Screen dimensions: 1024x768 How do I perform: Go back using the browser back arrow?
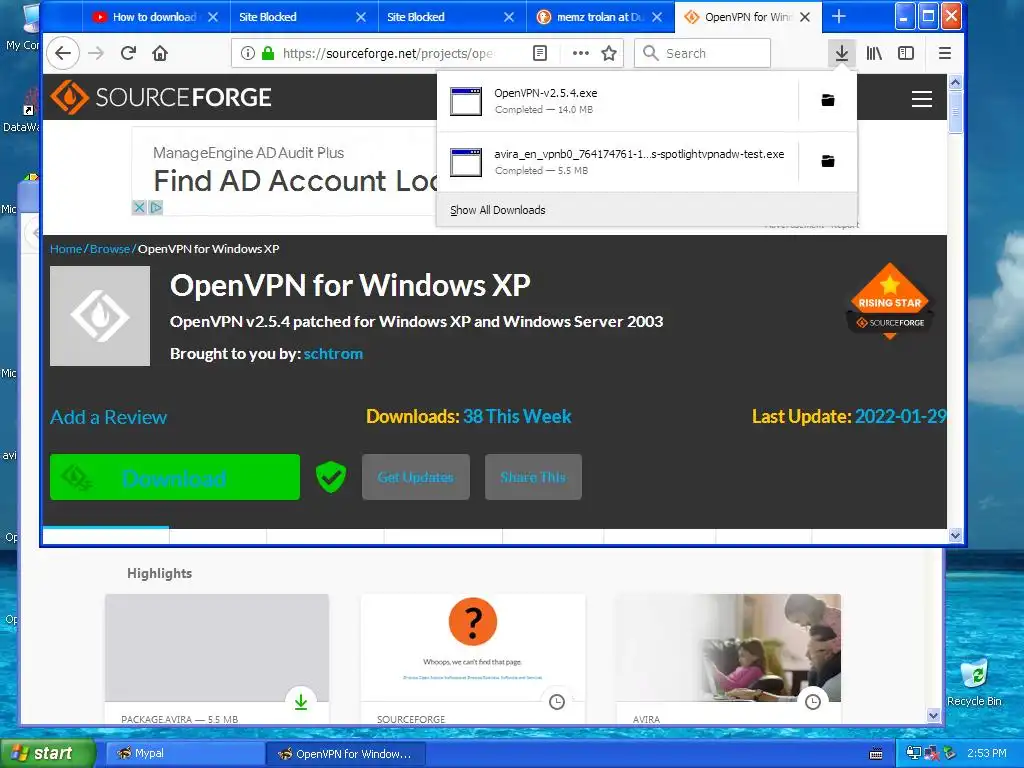coord(63,54)
